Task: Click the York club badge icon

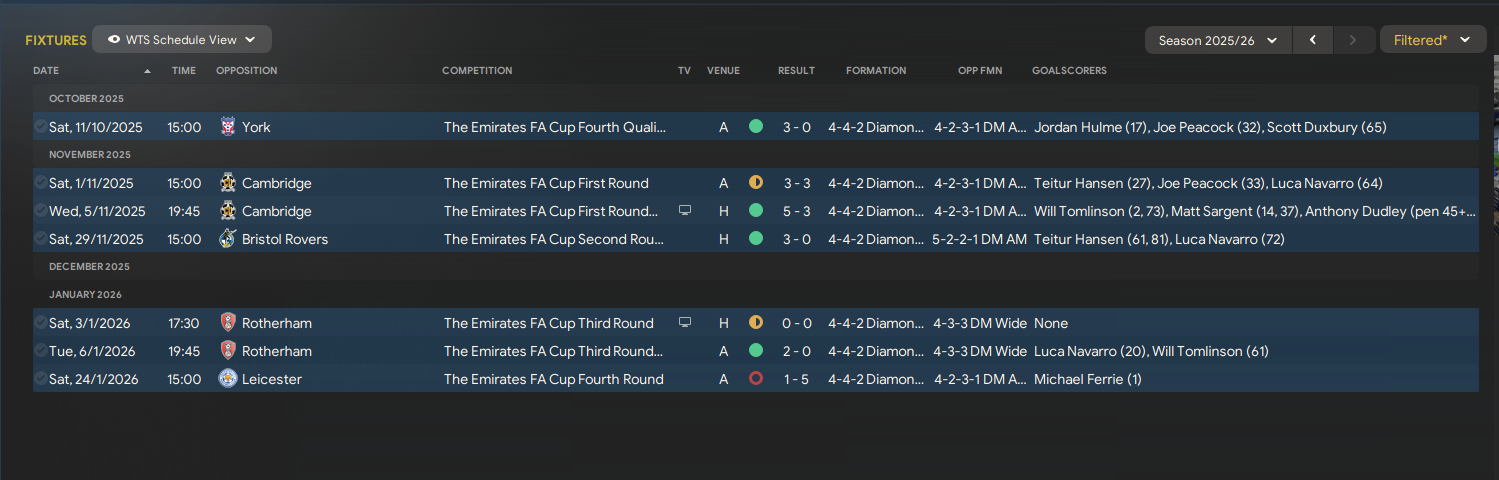Action: click(227, 127)
